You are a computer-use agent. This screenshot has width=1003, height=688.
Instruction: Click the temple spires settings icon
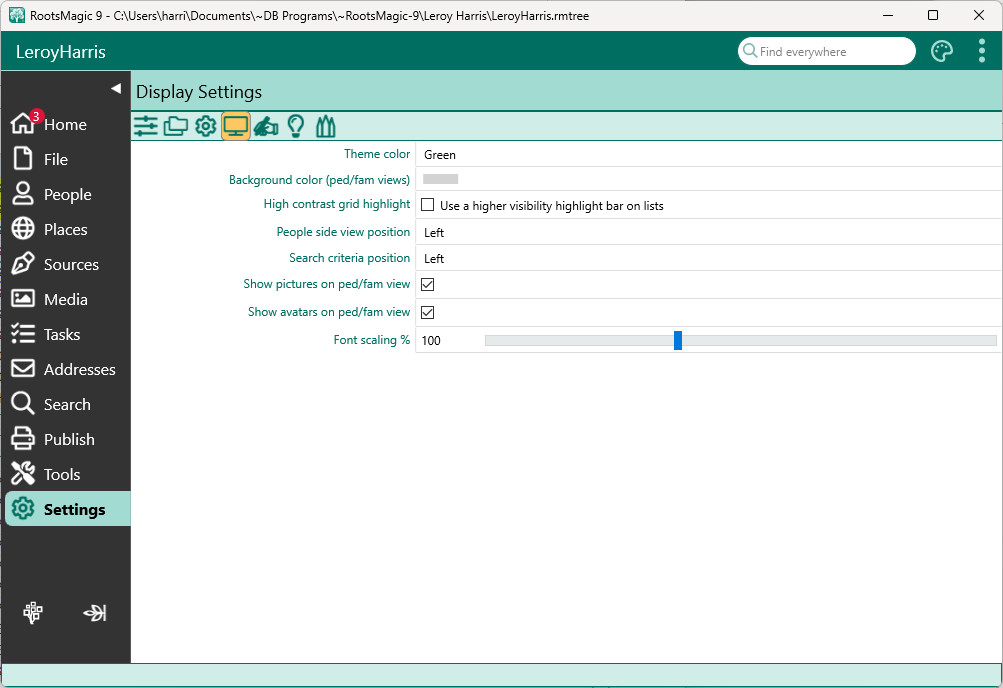(325, 126)
